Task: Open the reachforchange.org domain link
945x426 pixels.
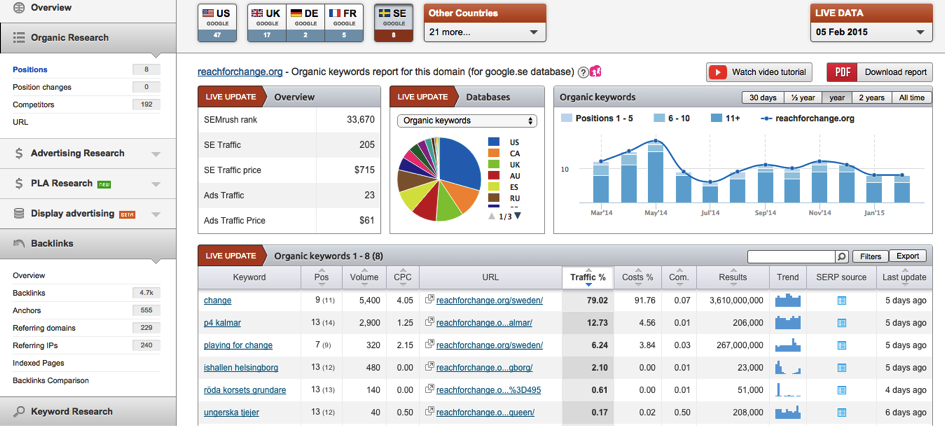Action: point(240,72)
